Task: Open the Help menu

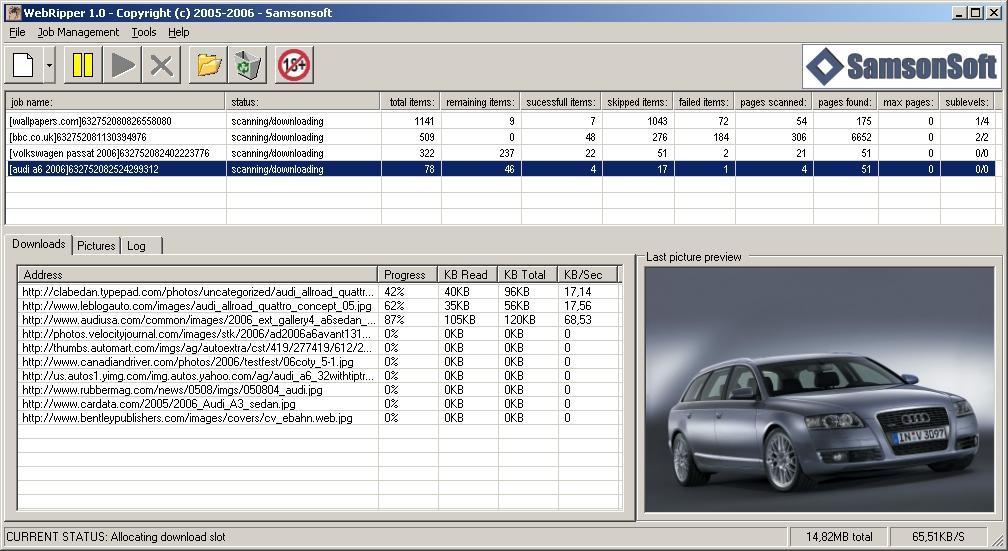Action: coord(179,32)
